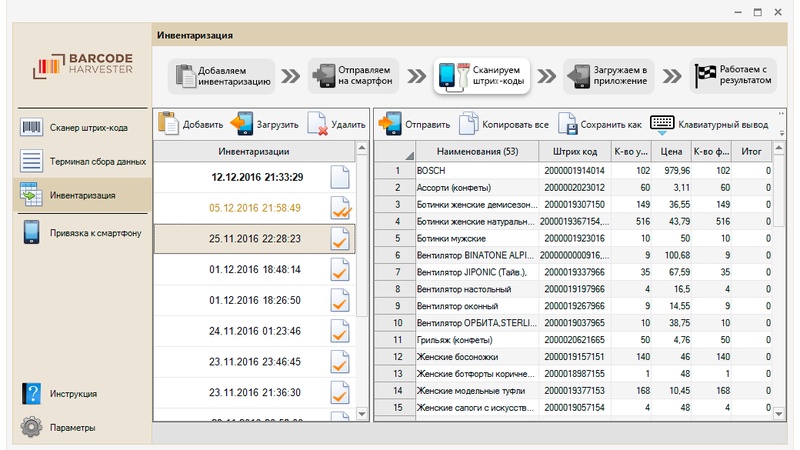
Task: Click the Отправить (Send) icon
Action: [x=388, y=123]
